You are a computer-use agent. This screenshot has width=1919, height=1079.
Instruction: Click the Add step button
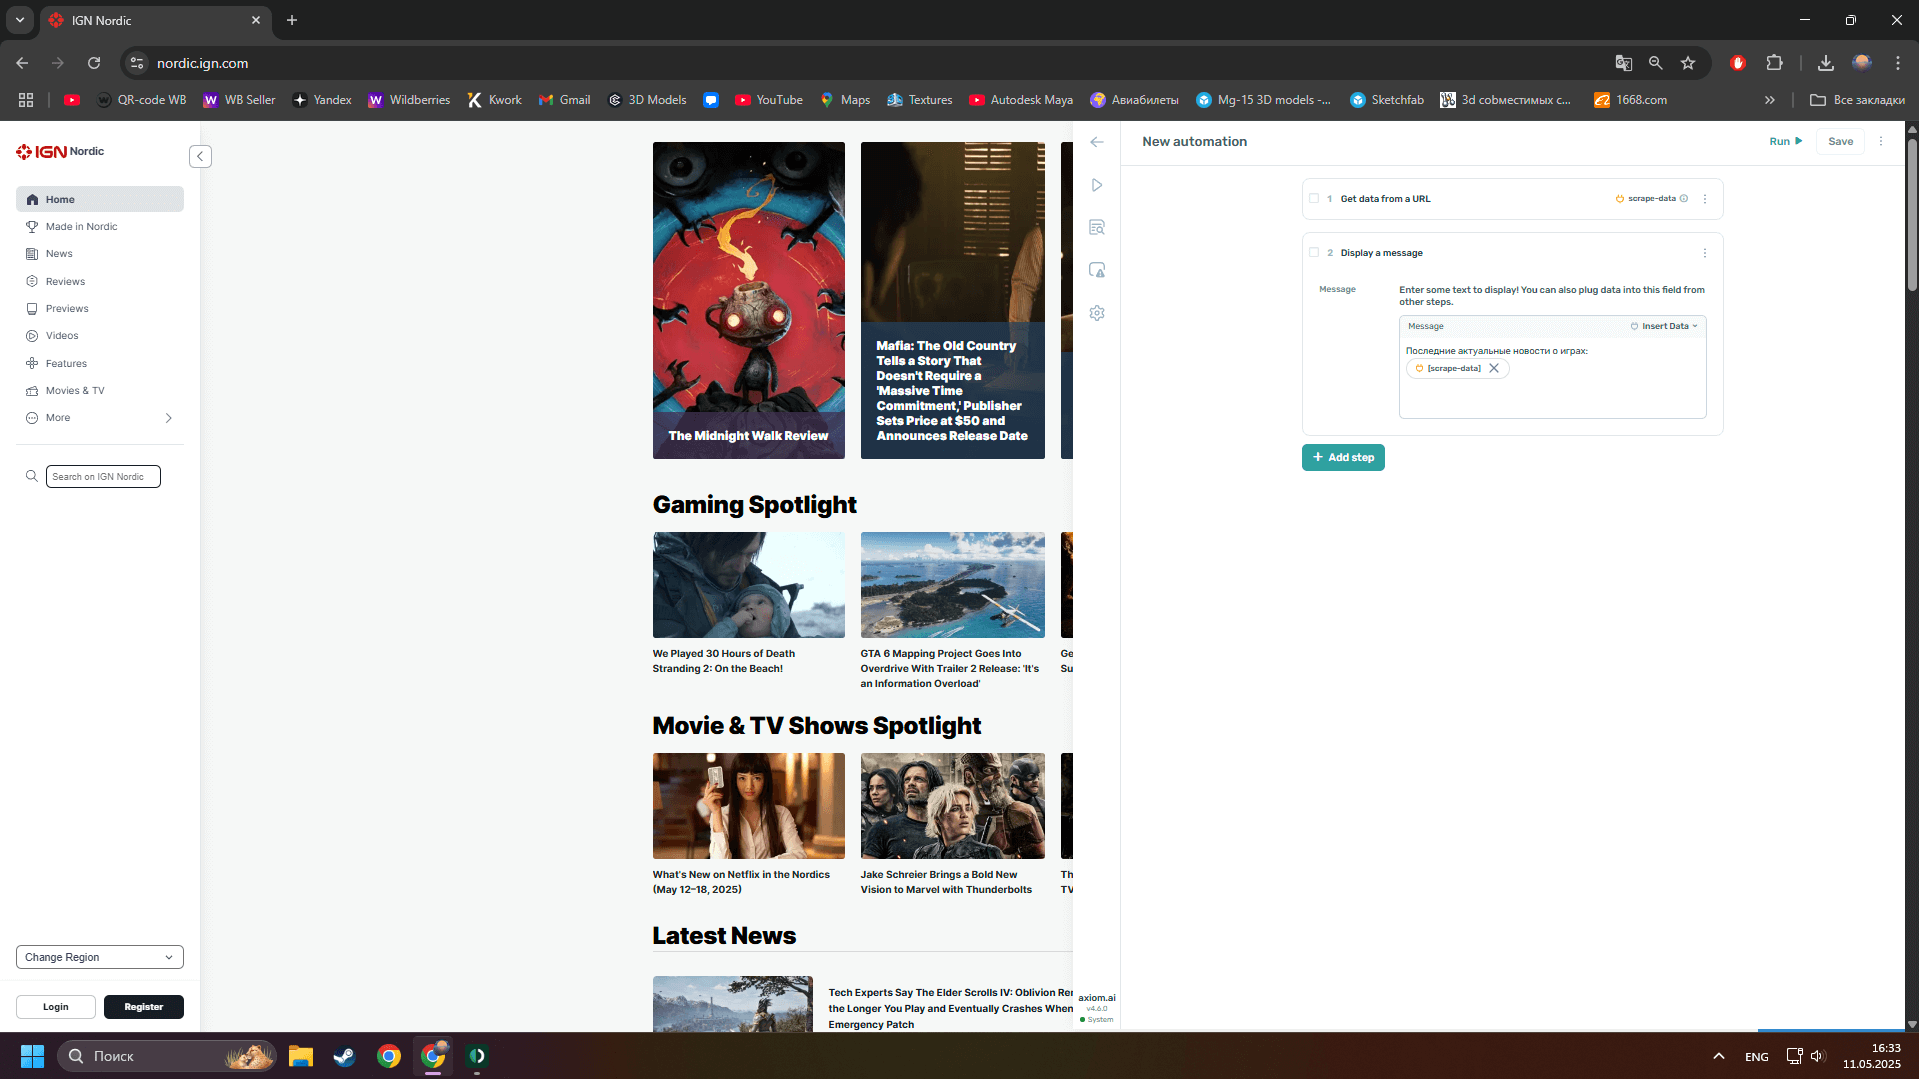coord(1343,457)
